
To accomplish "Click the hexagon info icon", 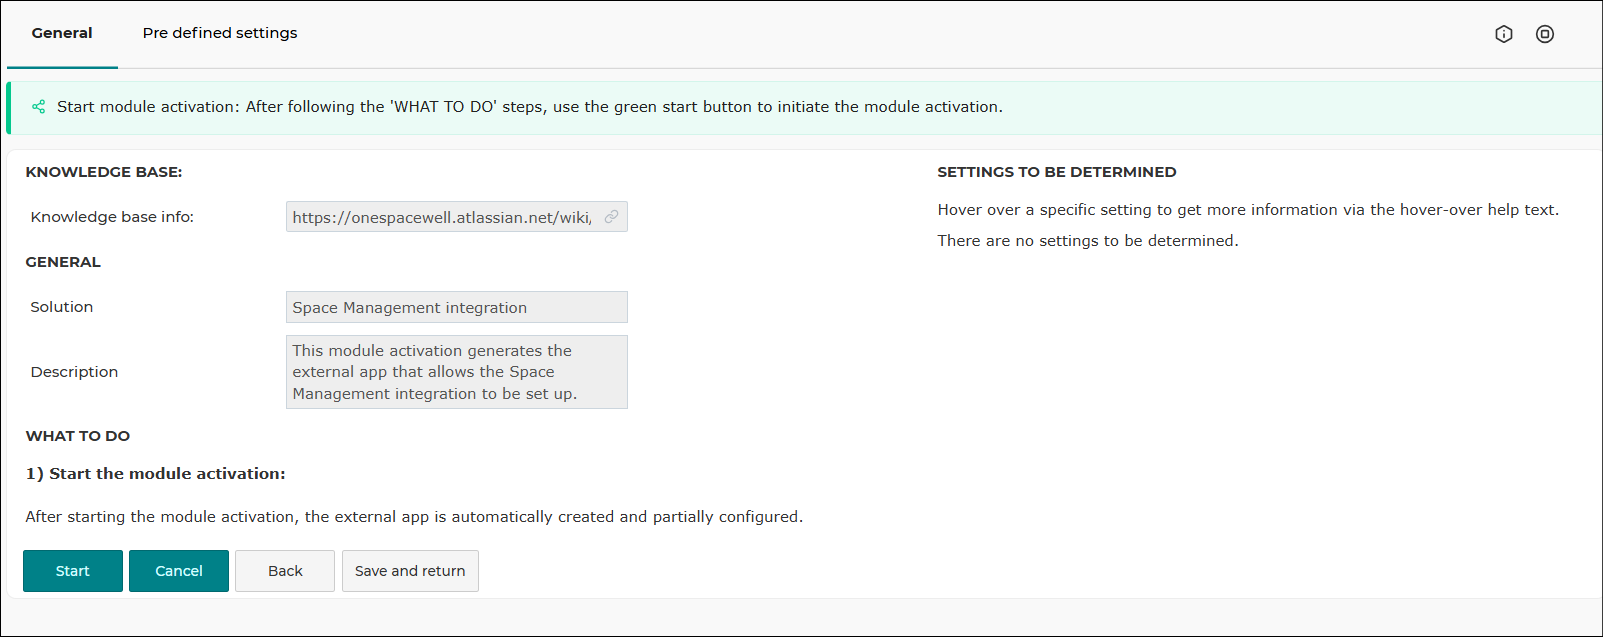I will (x=1503, y=34).
